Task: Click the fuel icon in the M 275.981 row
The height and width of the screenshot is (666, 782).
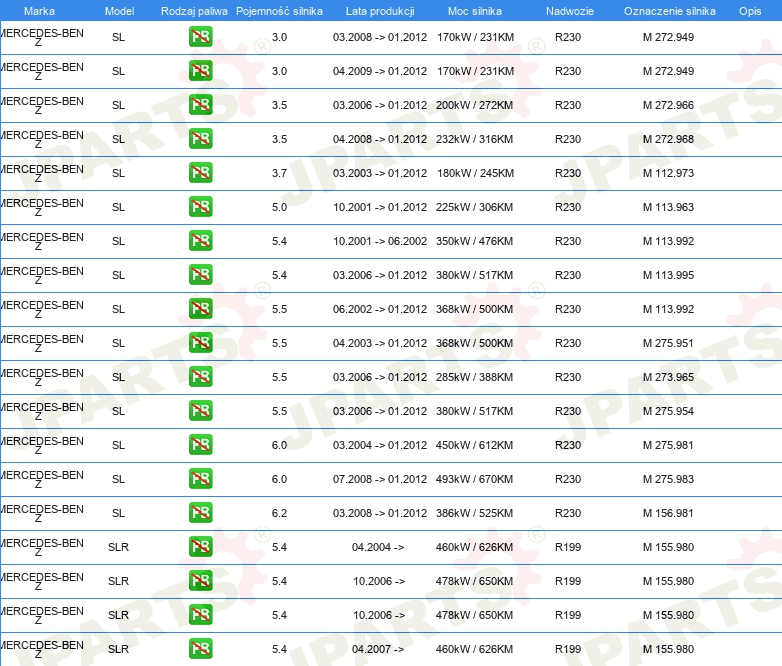Action: (x=200, y=444)
